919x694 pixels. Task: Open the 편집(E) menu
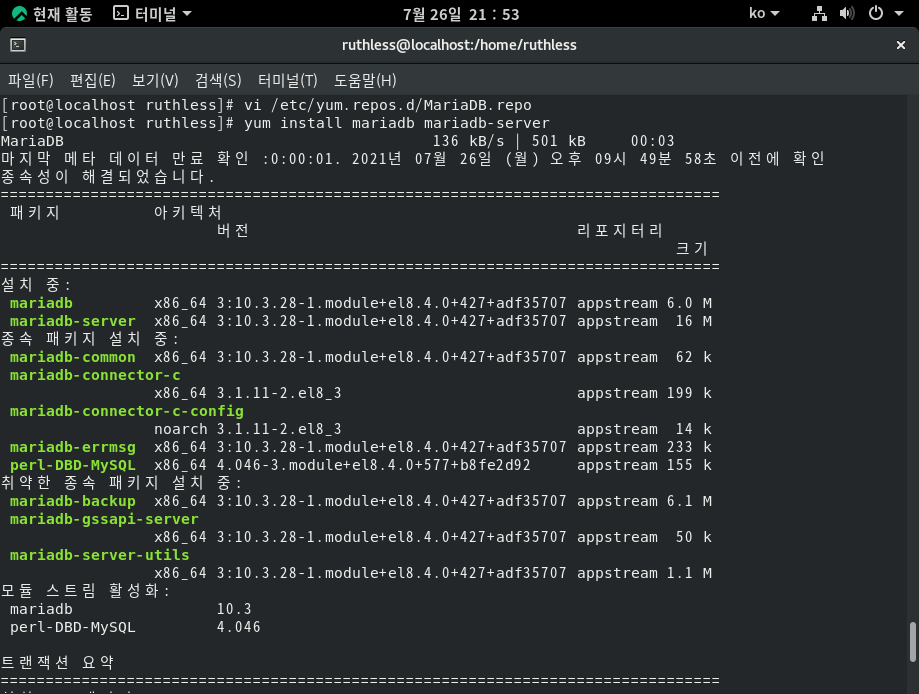(93, 80)
